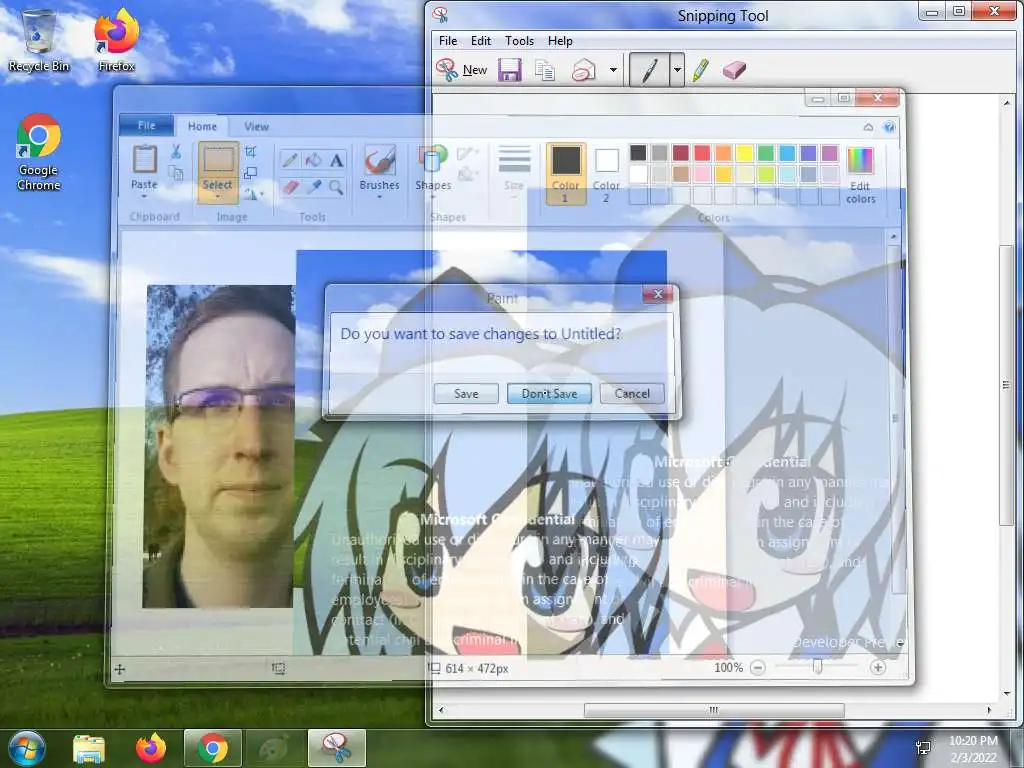The width and height of the screenshot is (1024, 768).
Task: Open Snipping Tool File menu
Action: tap(448, 40)
